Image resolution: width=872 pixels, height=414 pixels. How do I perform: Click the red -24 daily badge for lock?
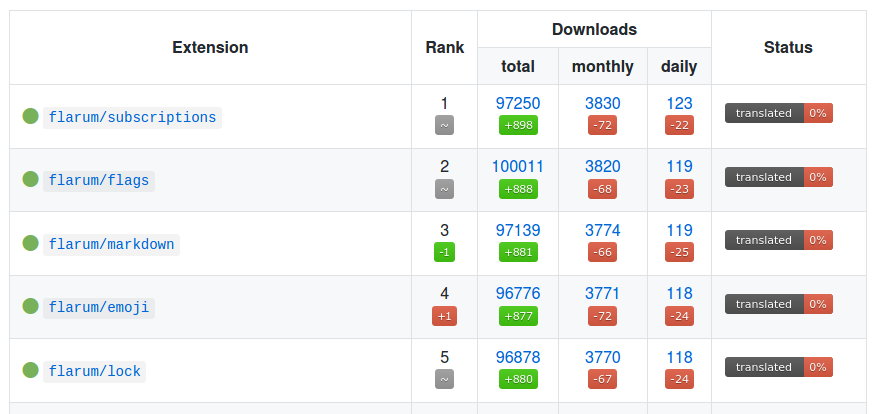[x=679, y=379]
